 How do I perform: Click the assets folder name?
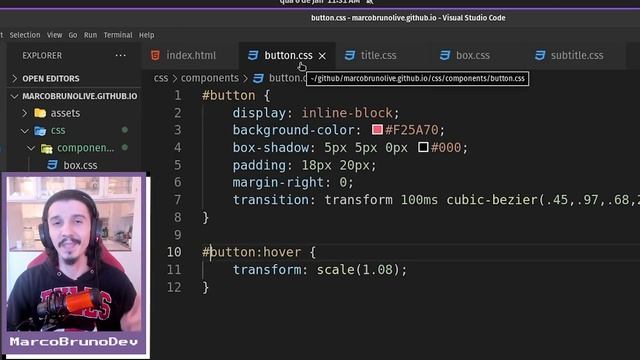point(65,113)
